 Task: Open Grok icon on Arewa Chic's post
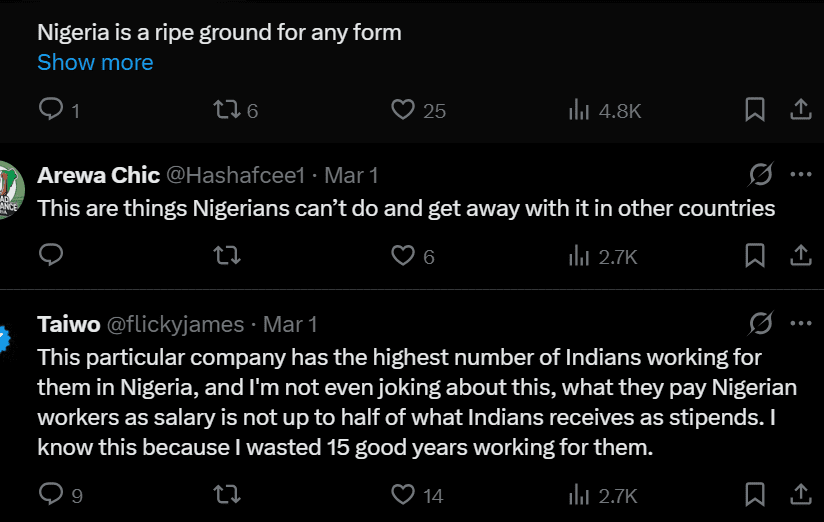(760, 175)
